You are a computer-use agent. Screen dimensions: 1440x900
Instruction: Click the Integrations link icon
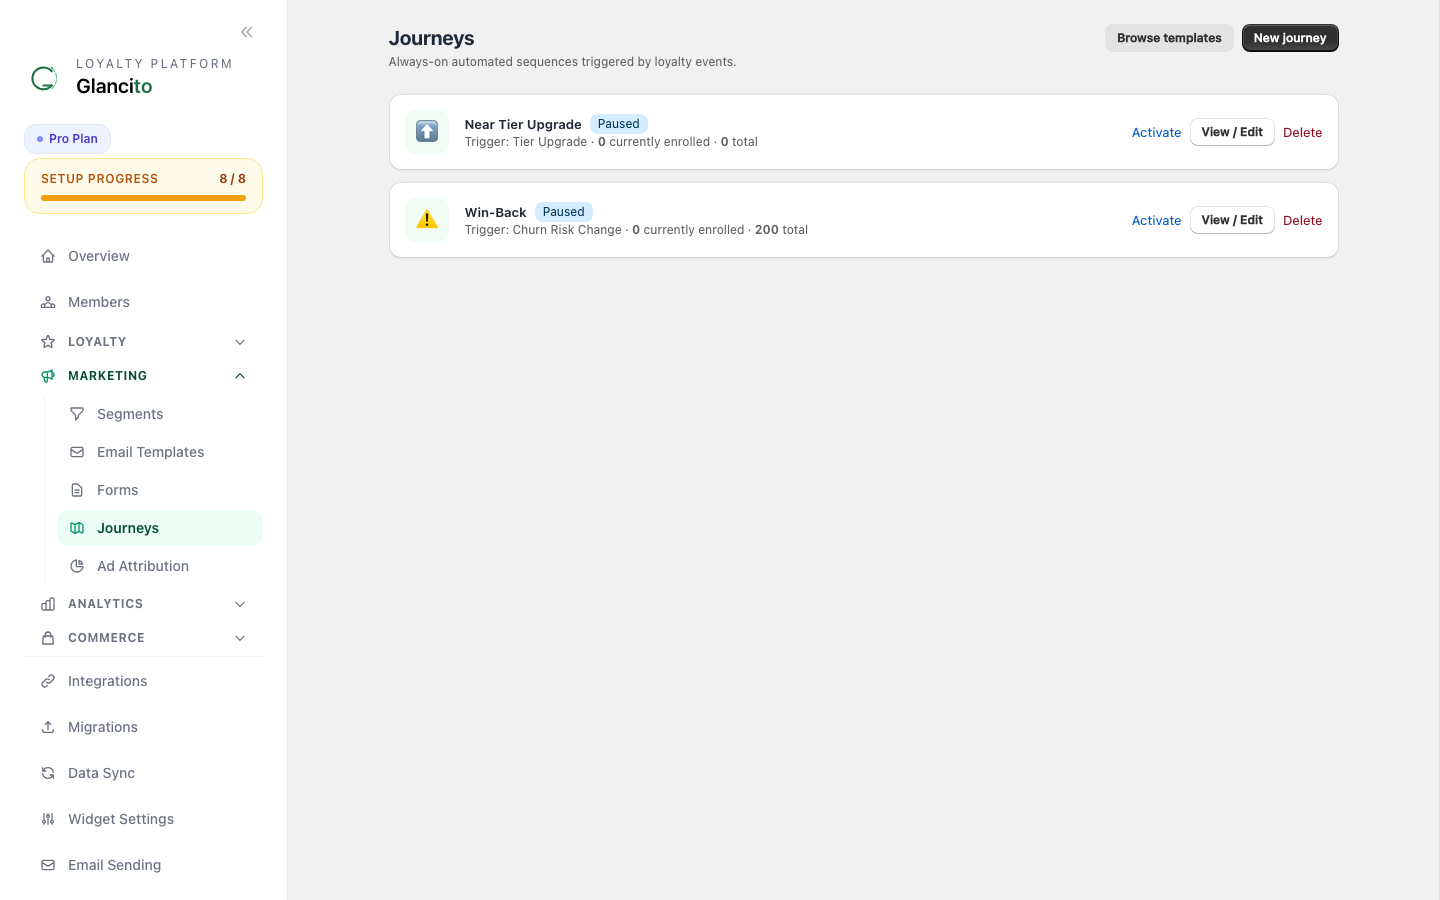(48, 681)
